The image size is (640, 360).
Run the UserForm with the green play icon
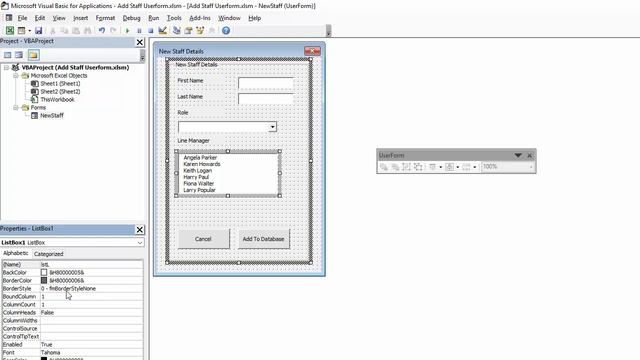tap(127, 31)
